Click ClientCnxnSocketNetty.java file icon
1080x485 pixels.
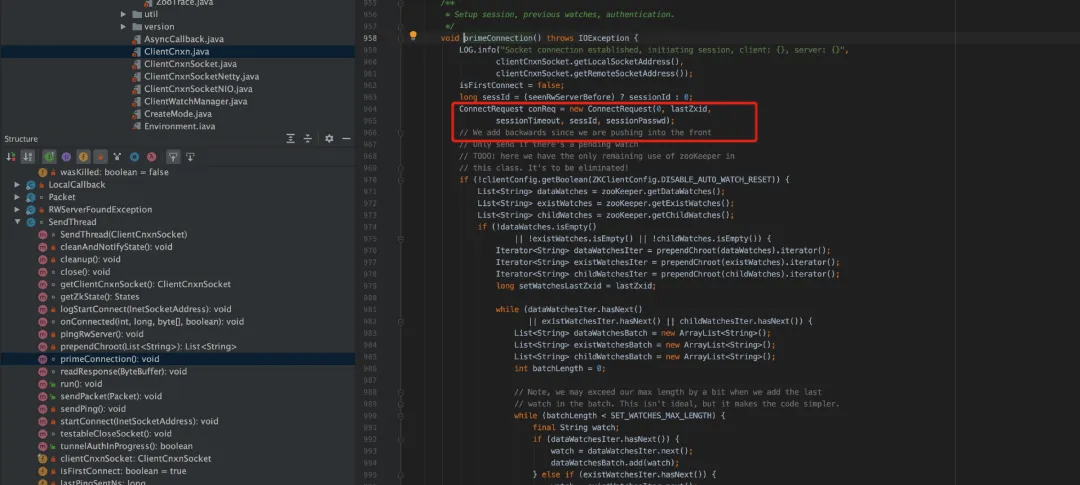coord(136,76)
